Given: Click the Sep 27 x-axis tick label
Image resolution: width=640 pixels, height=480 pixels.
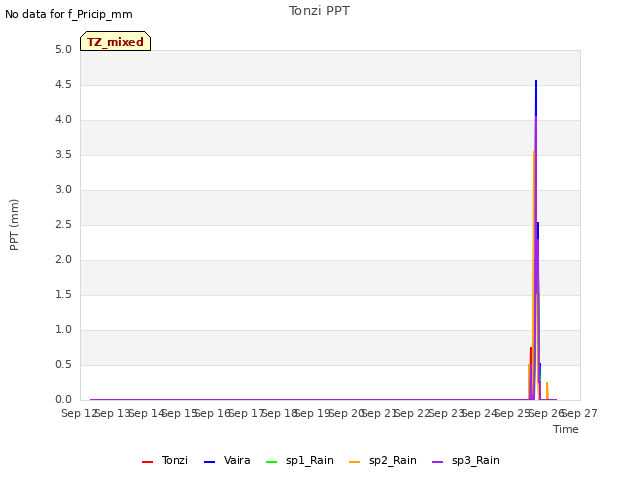Looking at the screenshot, I should [580, 413].
